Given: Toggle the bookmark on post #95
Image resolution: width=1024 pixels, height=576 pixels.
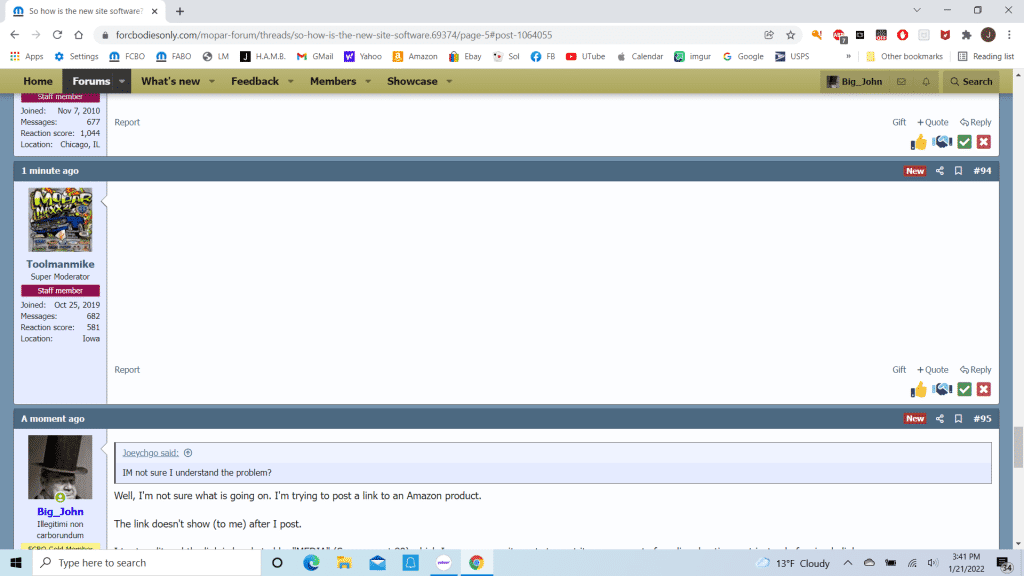Looking at the screenshot, I should [x=958, y=419].
